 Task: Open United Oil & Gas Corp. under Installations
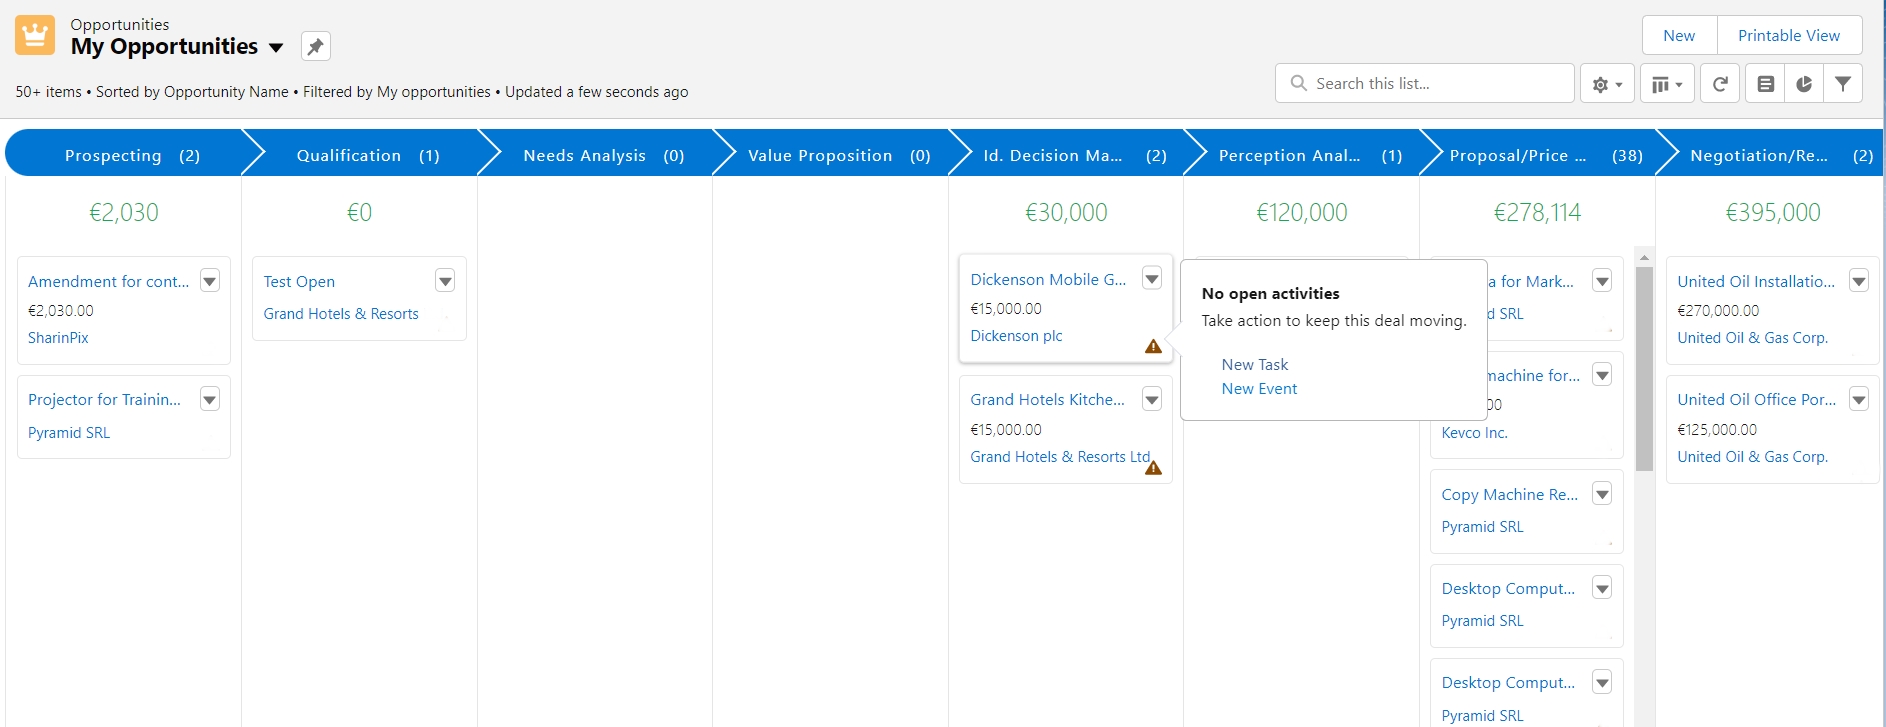tap(1752, 338)
